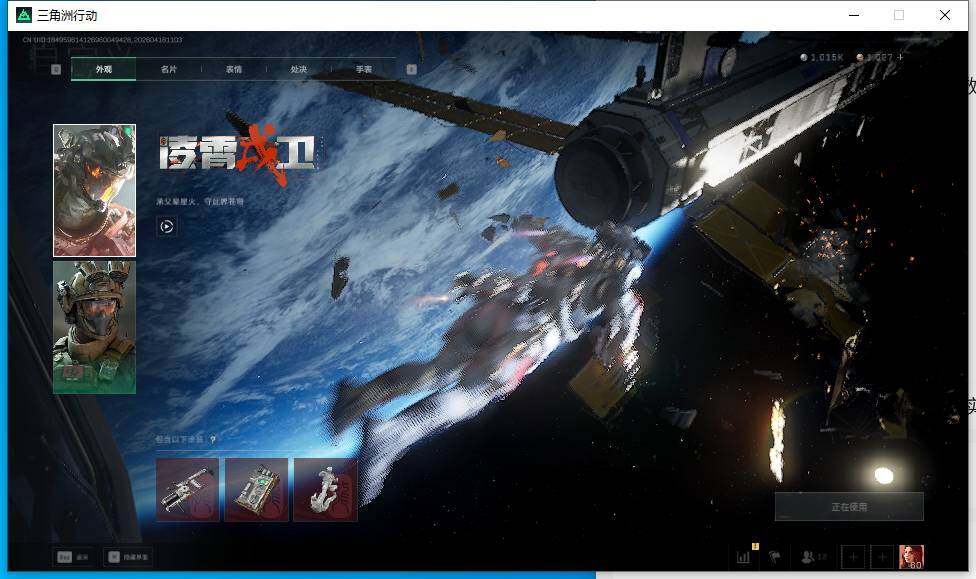976x579 pixels.
Task: Click the 三角洲行动 app logo in title bar
Action: click(24, 15)
